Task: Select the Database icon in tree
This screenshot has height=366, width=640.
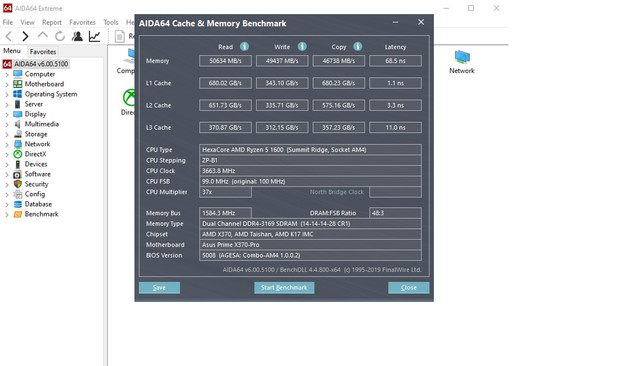Action: click(18, 204)
